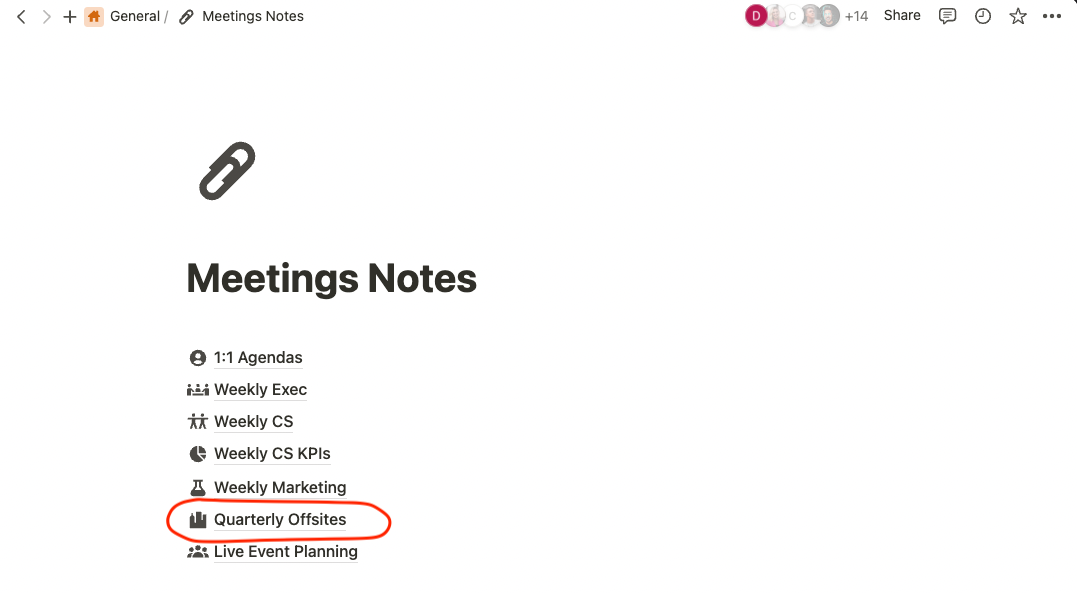Click the D user avatar
The width and height of the screenshot is (1077, 593).
[756, 16]
